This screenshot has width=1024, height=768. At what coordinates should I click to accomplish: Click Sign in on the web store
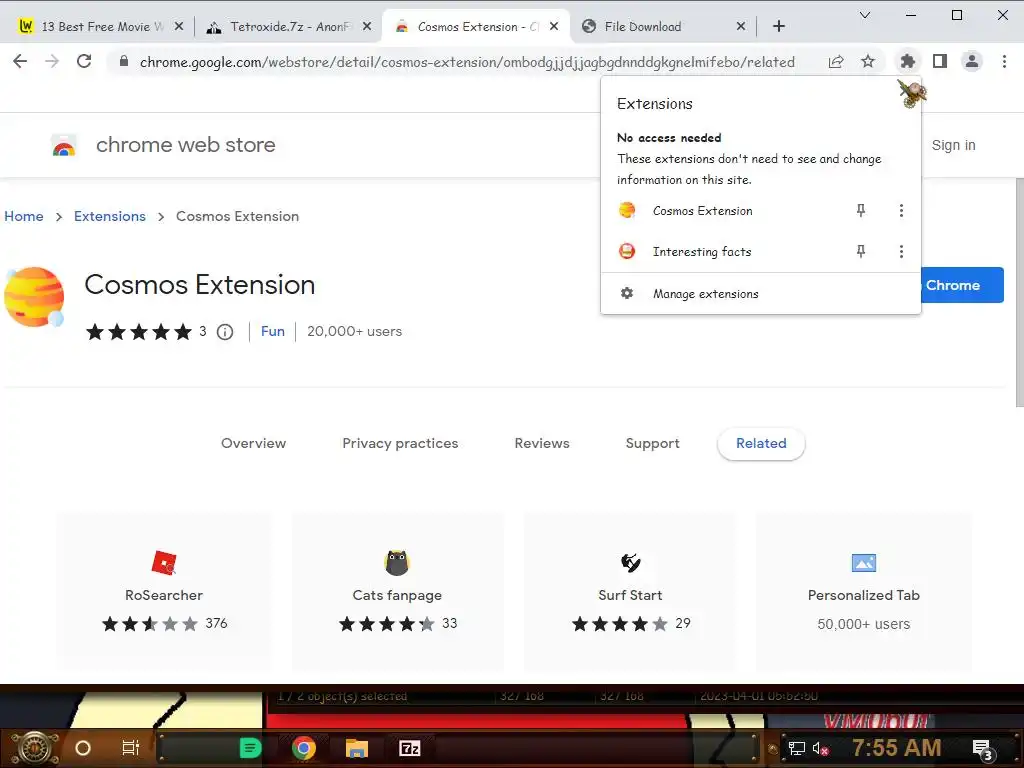point(953,145)
